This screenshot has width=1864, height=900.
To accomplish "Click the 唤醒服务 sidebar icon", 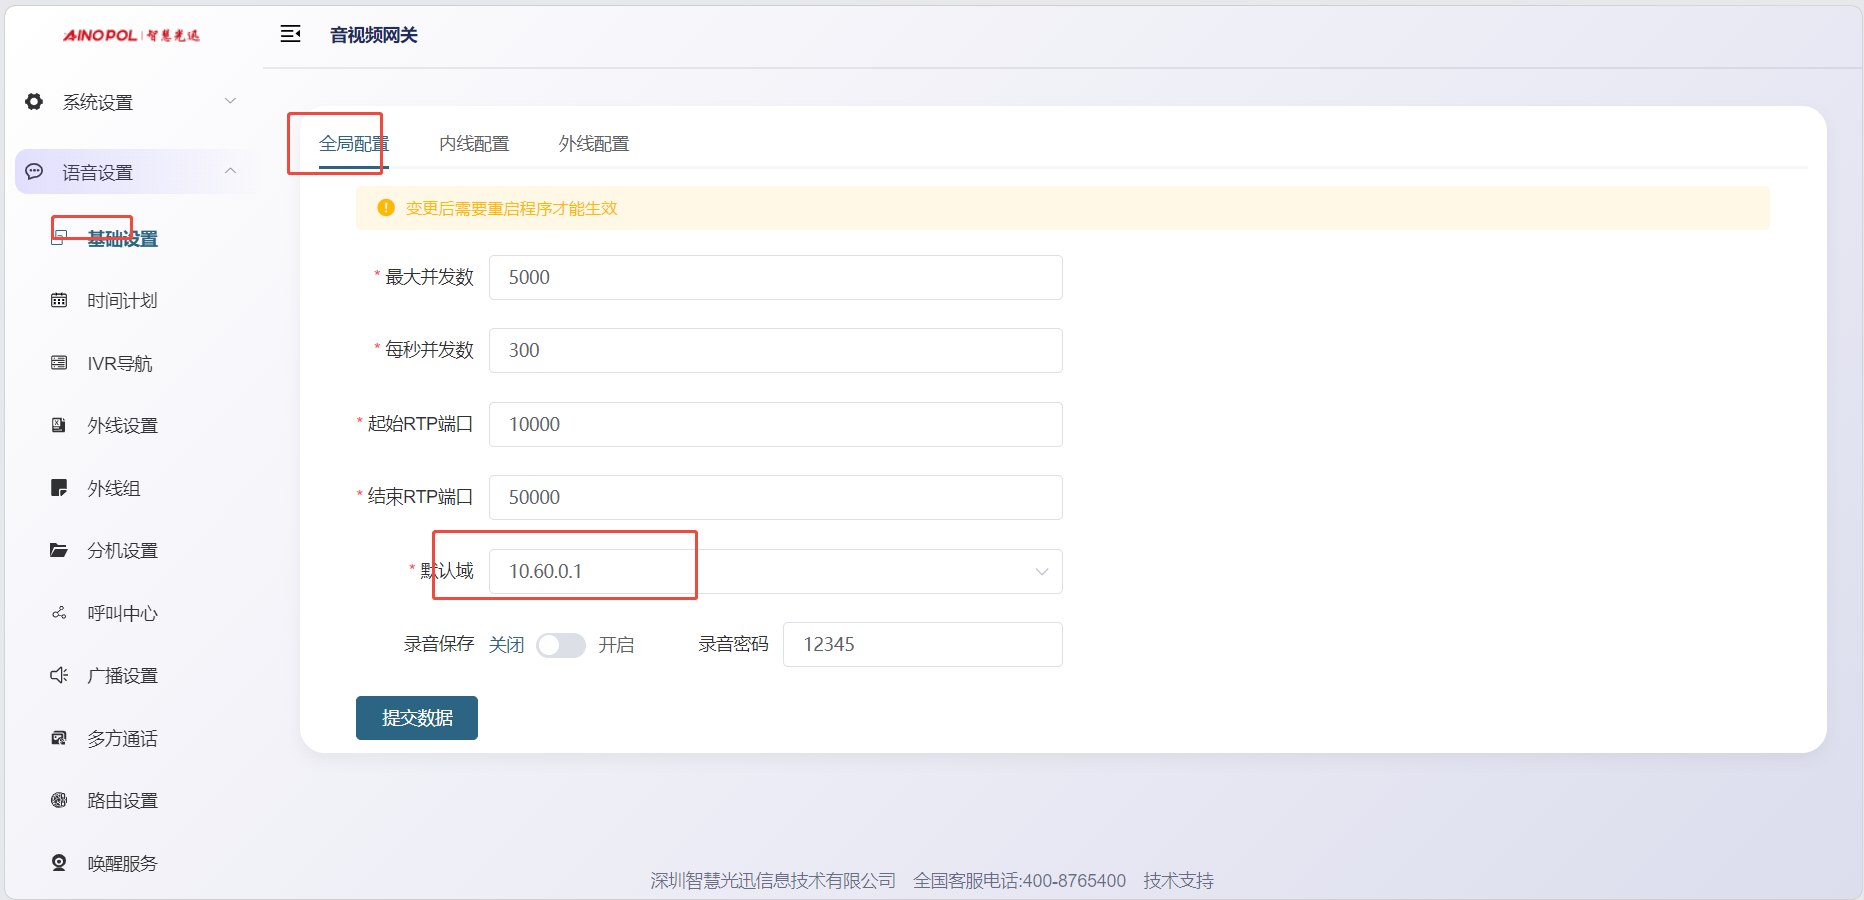I will 59,863.
